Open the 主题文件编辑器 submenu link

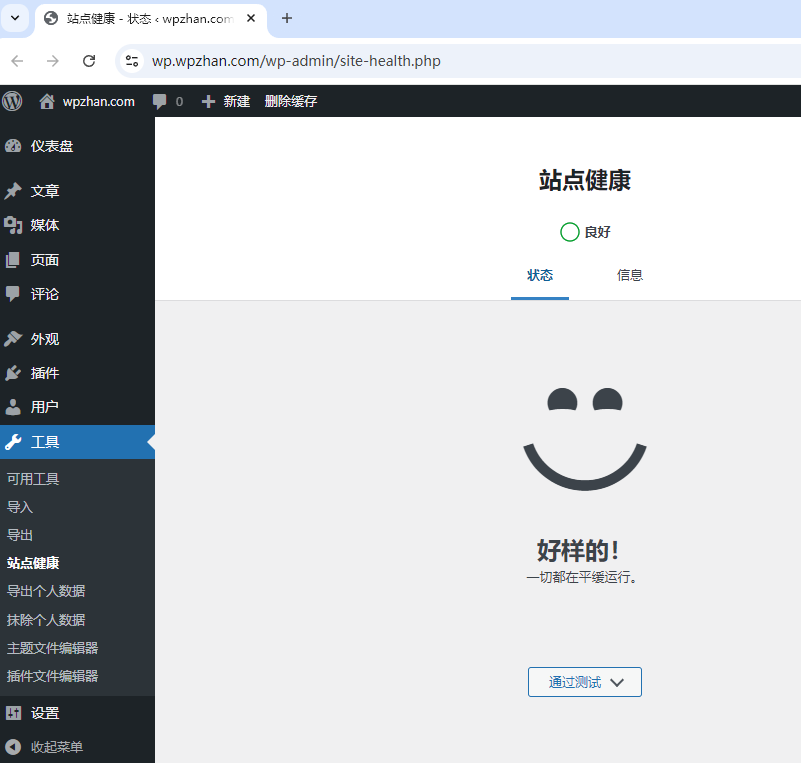click(x=52, y=648)
